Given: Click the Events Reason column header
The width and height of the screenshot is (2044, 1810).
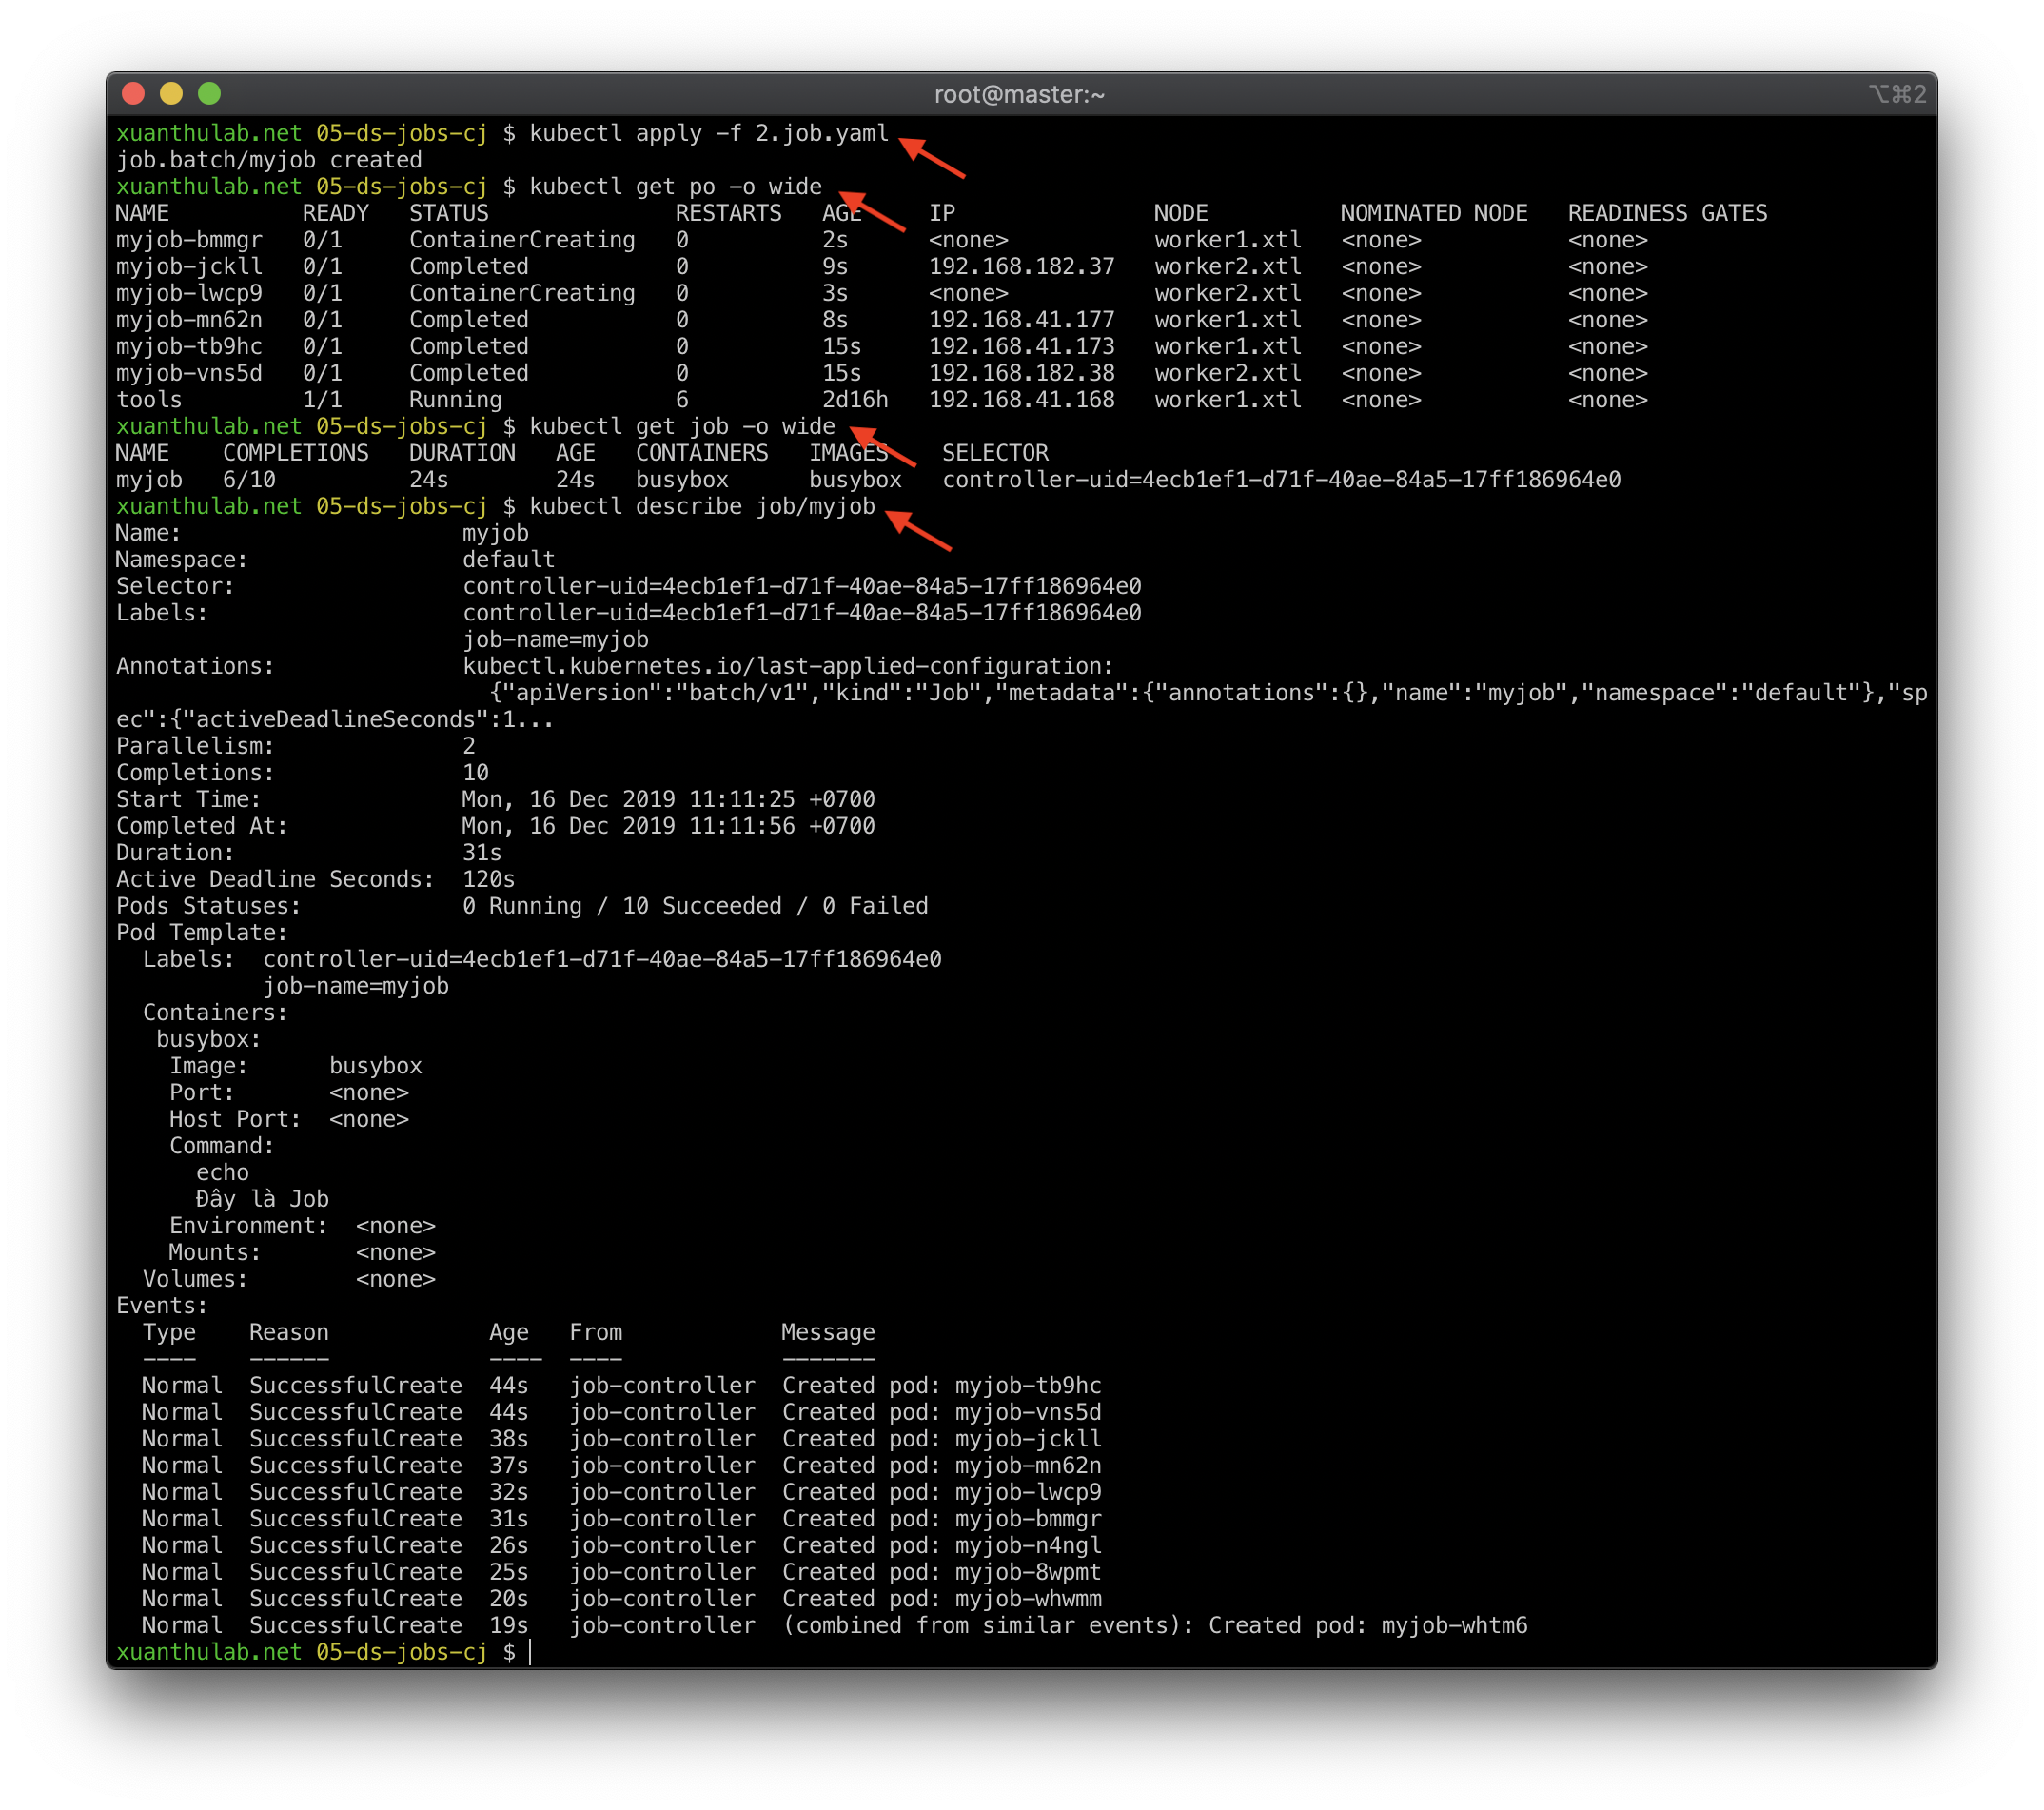Looking at the screenshot, I should (x=288, y=1332).
